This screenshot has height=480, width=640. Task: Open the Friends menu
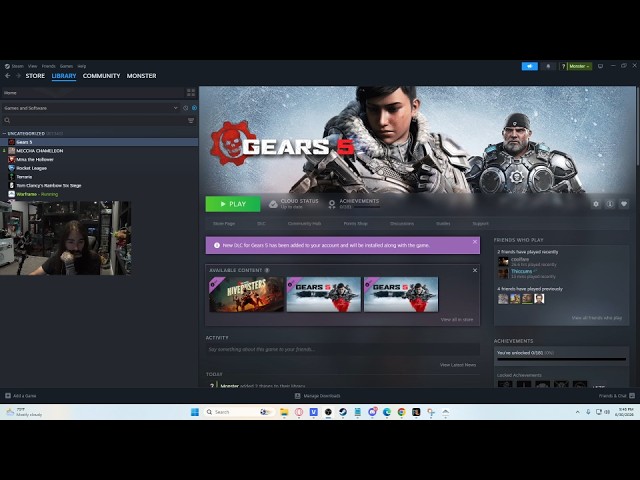click(x=49, y=66)
